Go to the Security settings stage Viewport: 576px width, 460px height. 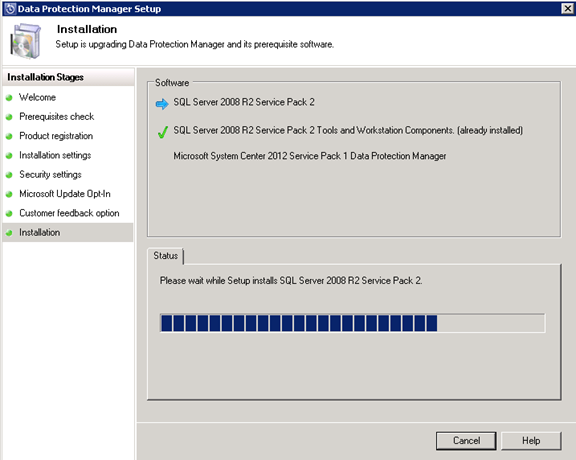point(50,175)
